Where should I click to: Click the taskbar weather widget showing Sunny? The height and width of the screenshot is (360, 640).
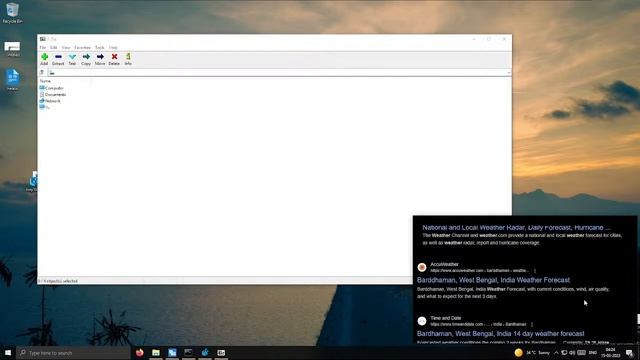pos(532,353)
